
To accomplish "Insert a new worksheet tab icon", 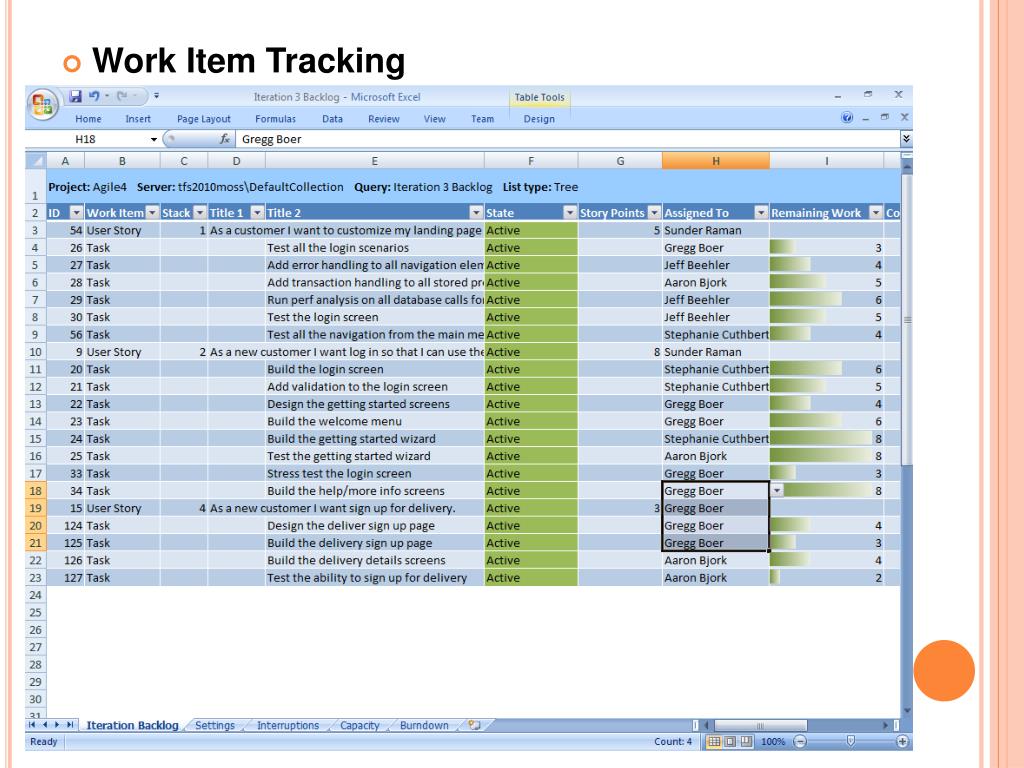I will coord(474,725).
